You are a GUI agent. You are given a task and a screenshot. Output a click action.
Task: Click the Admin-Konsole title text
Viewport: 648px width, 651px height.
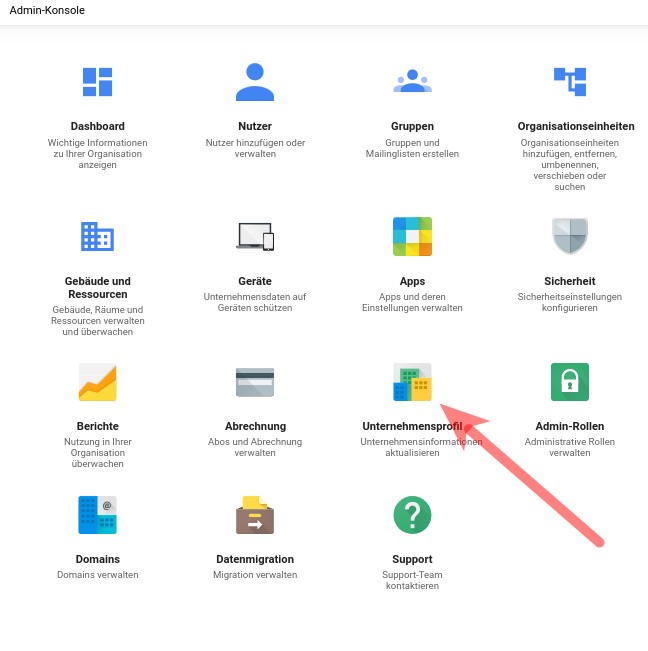pyautogui.click(x=47, y=10)
